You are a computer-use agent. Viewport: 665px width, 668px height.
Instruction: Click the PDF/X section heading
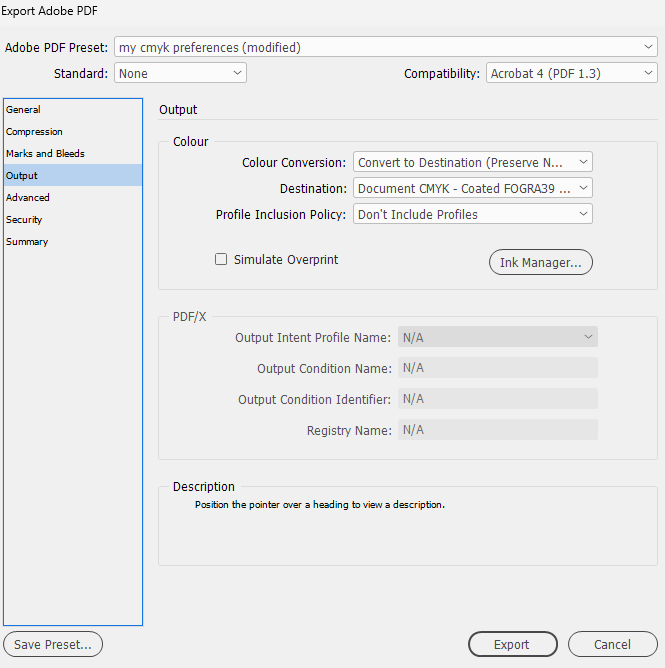(x=190, y=317)
